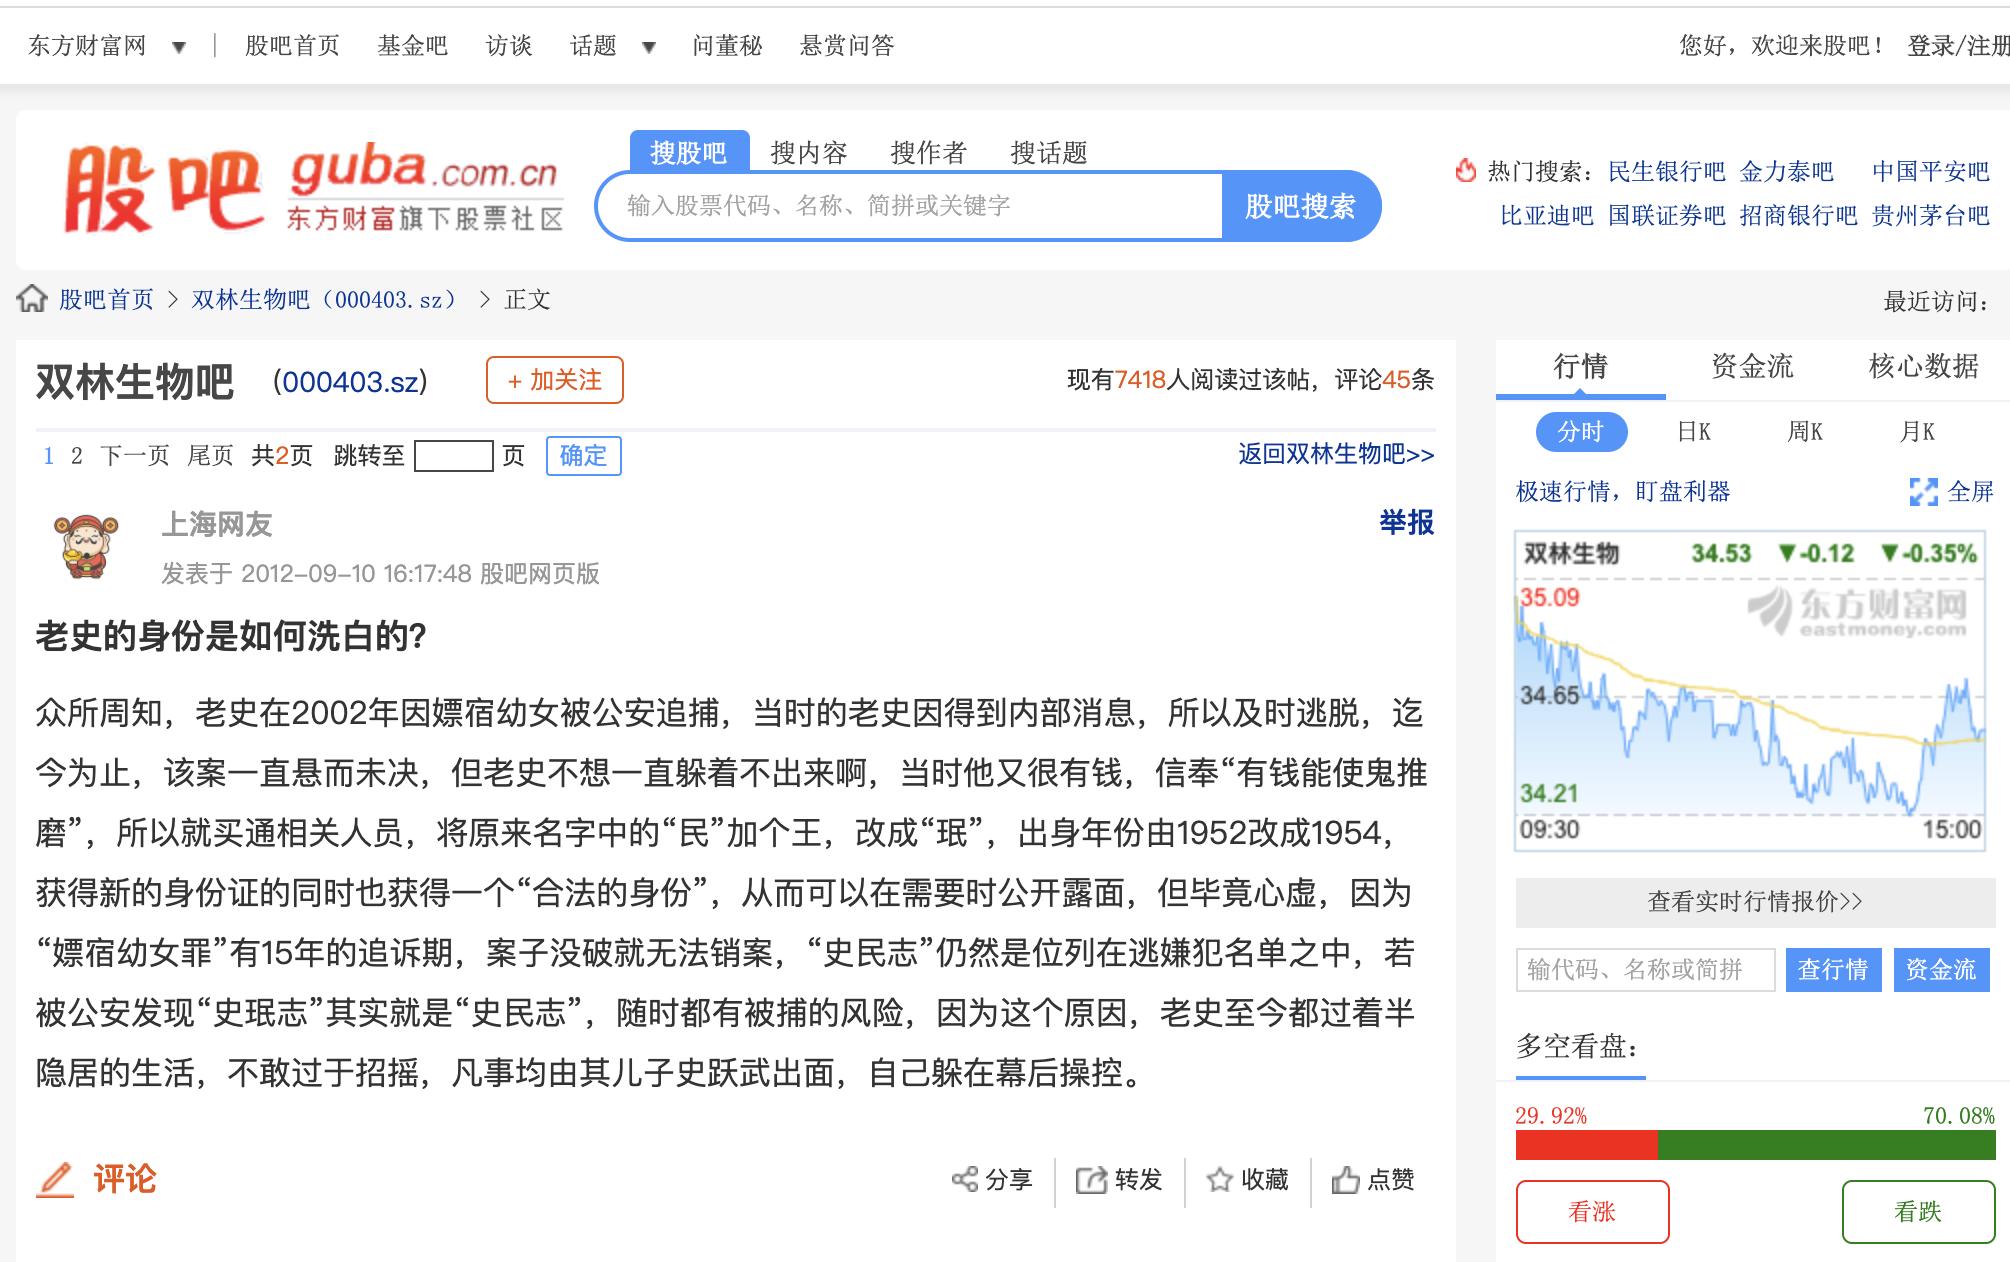Click the 确定 page jump button
The image size is (2010, 1262).
[584, 456]
